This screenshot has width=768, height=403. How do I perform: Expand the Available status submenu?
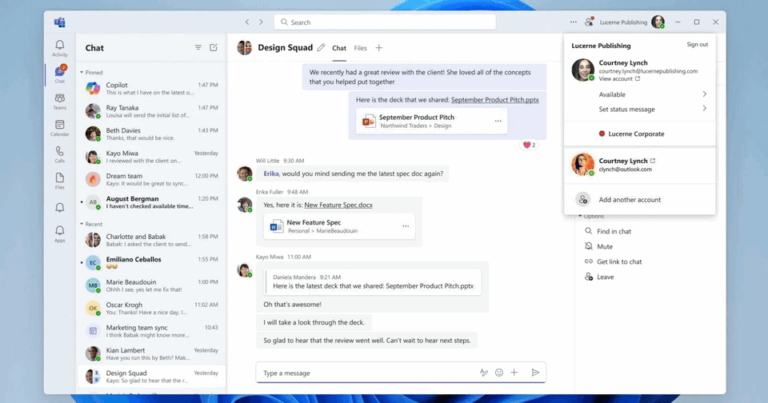pos(704,94)
